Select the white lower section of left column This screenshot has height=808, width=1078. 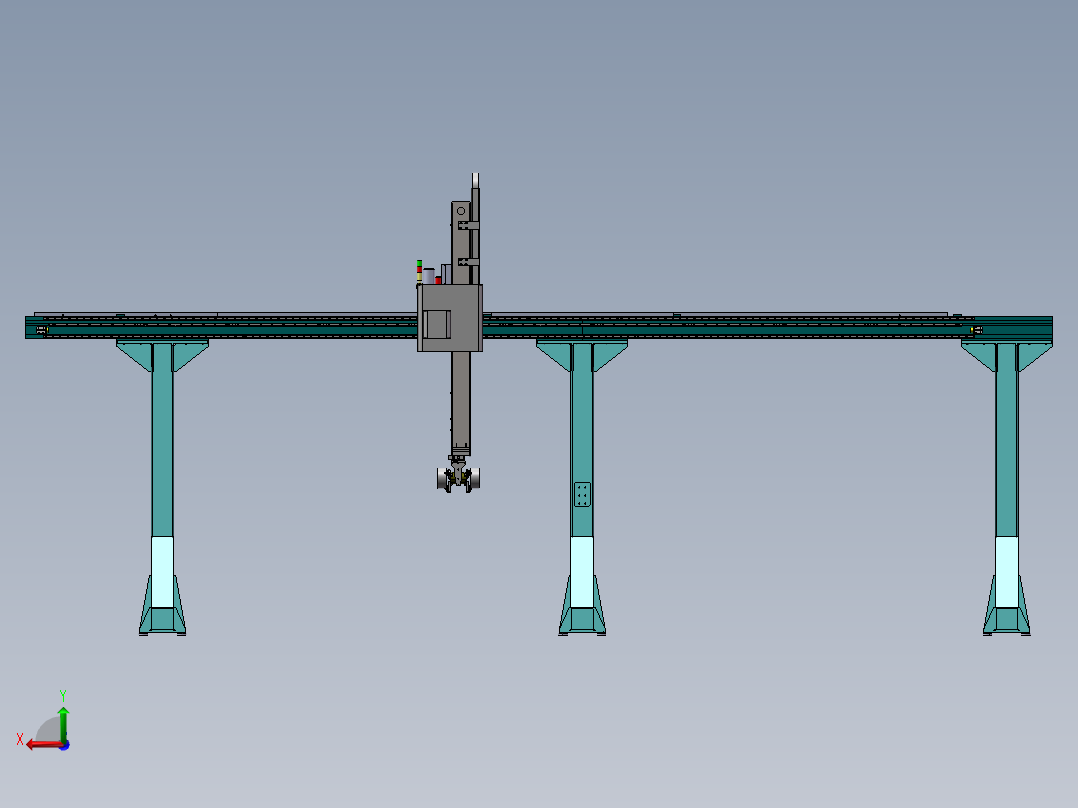(162, 572)
